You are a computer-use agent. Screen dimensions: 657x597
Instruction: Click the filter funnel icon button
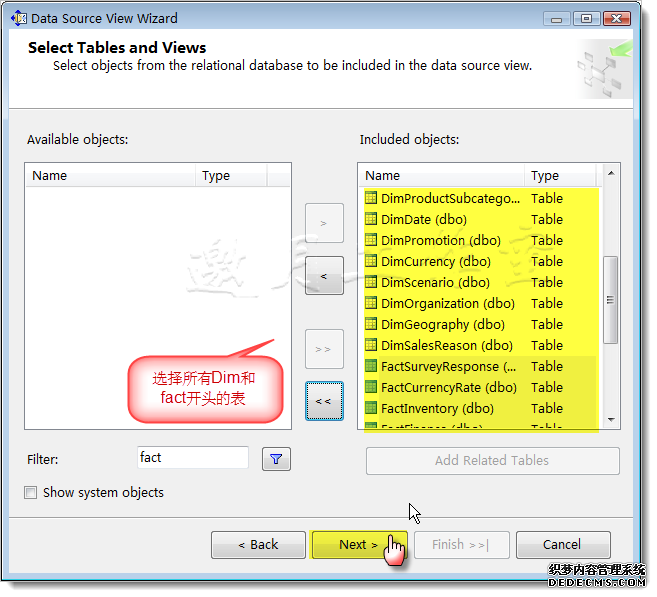click(x=276, y=459)
